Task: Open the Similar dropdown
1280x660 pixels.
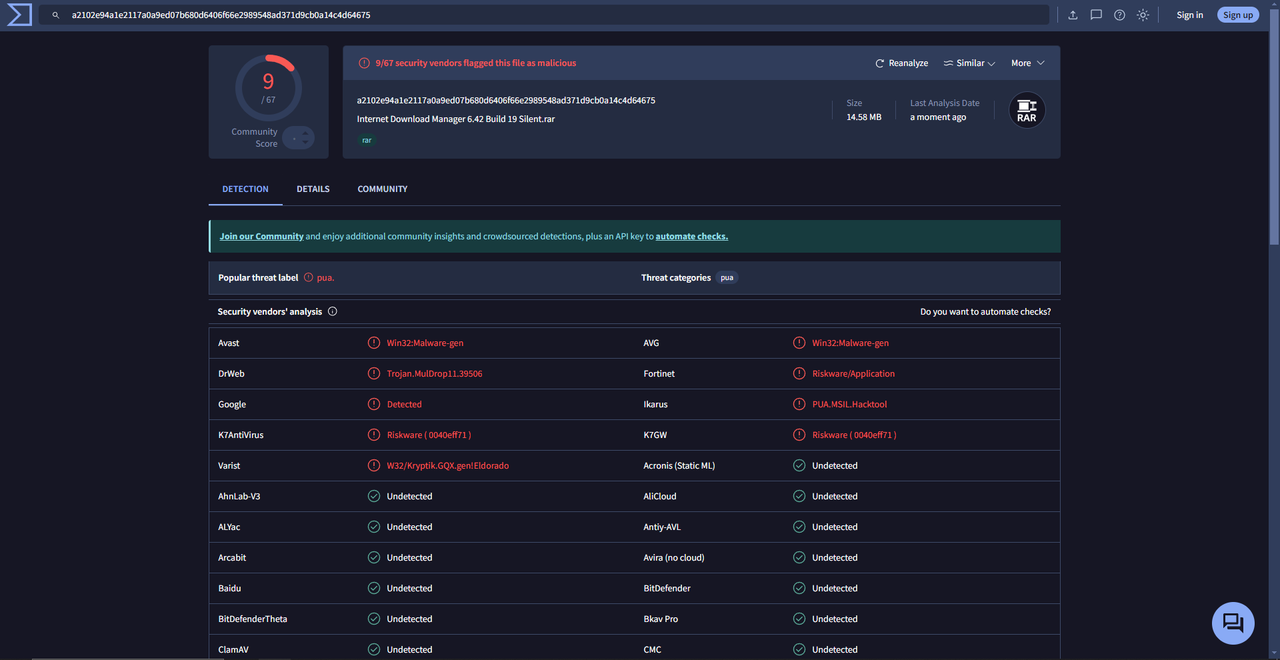Action: tap(969, 63)
